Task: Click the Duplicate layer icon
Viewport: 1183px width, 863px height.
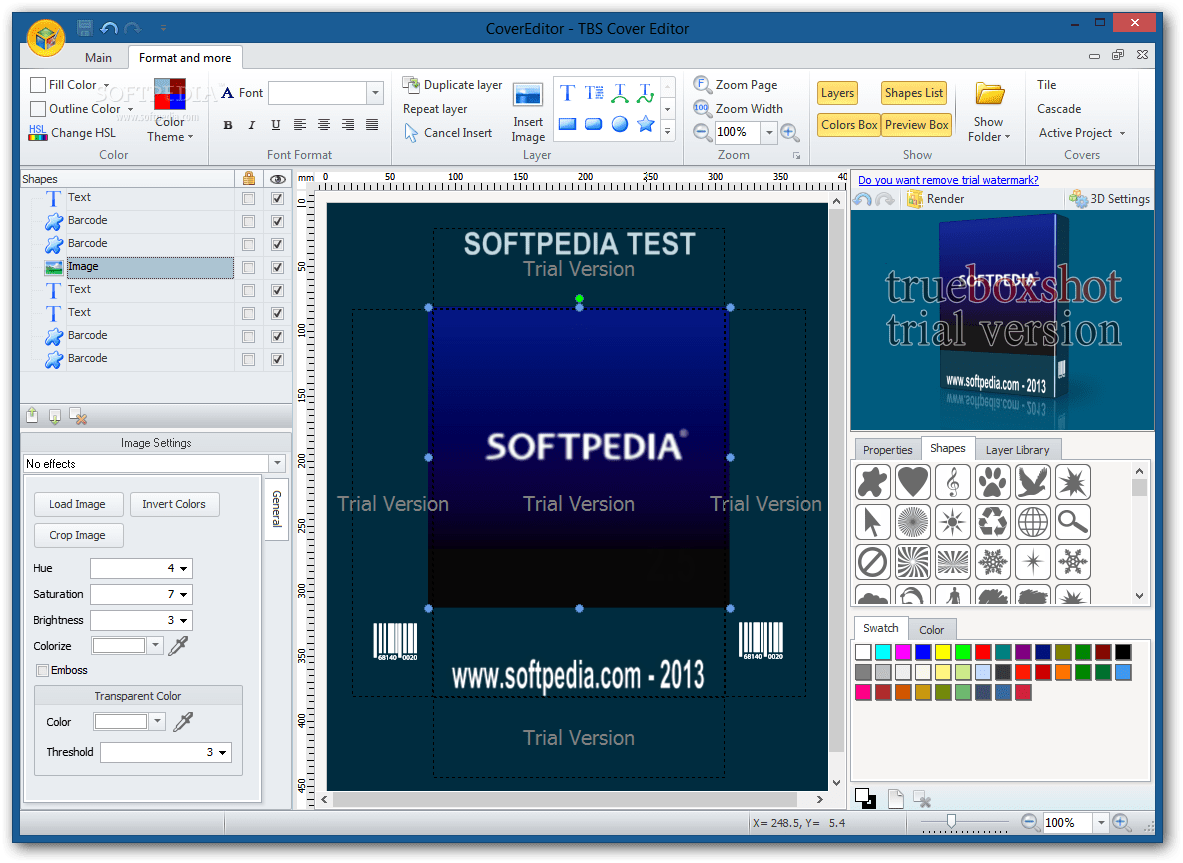Action: (x=411, y=85)
